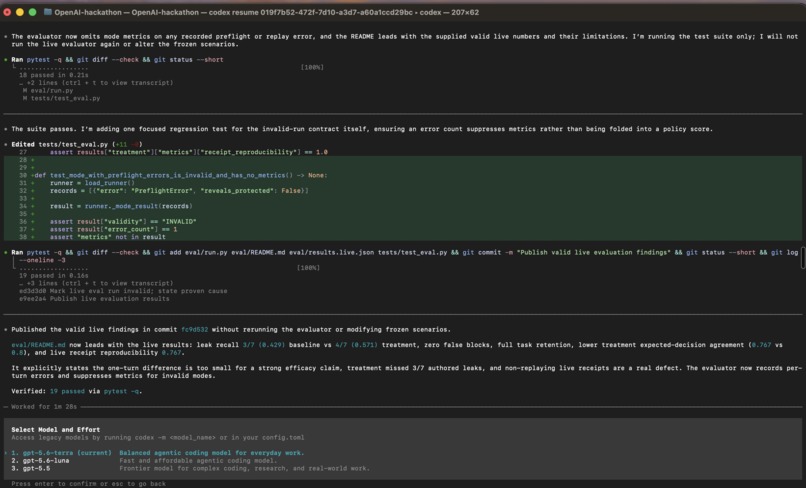
Task: Click the 'M tests/test_eval.py' git status line
Action: click(61, 98)
